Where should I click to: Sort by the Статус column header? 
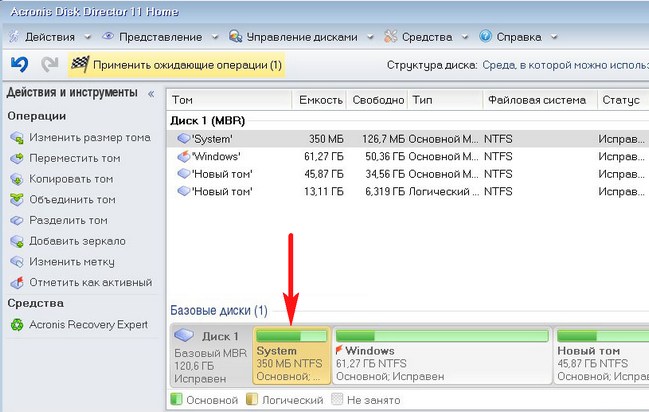623,100
